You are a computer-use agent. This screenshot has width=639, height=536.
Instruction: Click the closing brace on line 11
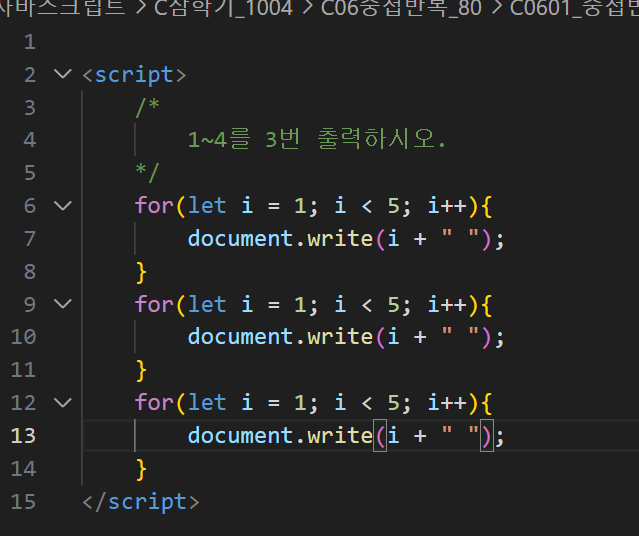tap(141, 371)
